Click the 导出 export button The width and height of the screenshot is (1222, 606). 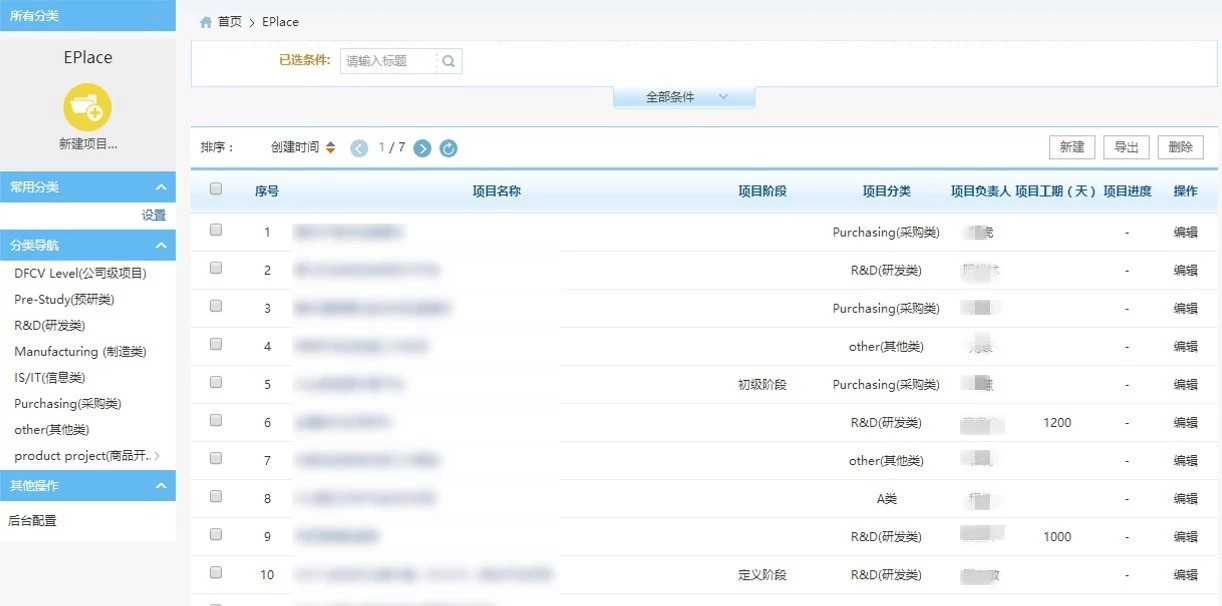(1126, 147)
